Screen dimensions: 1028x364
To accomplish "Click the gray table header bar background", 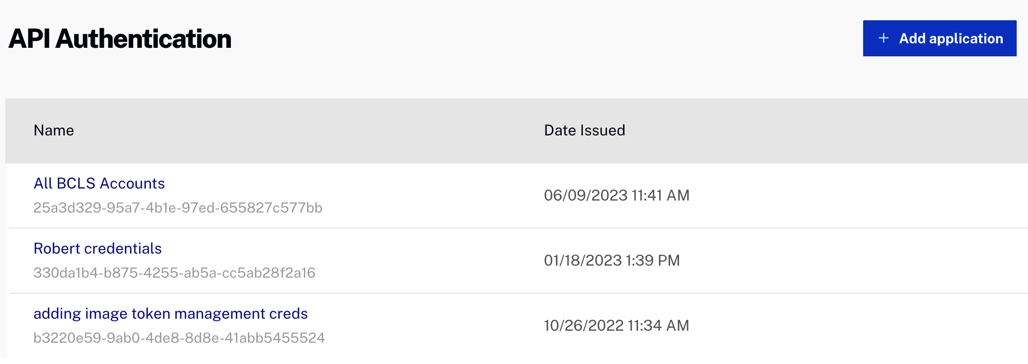I will point(517,131).
